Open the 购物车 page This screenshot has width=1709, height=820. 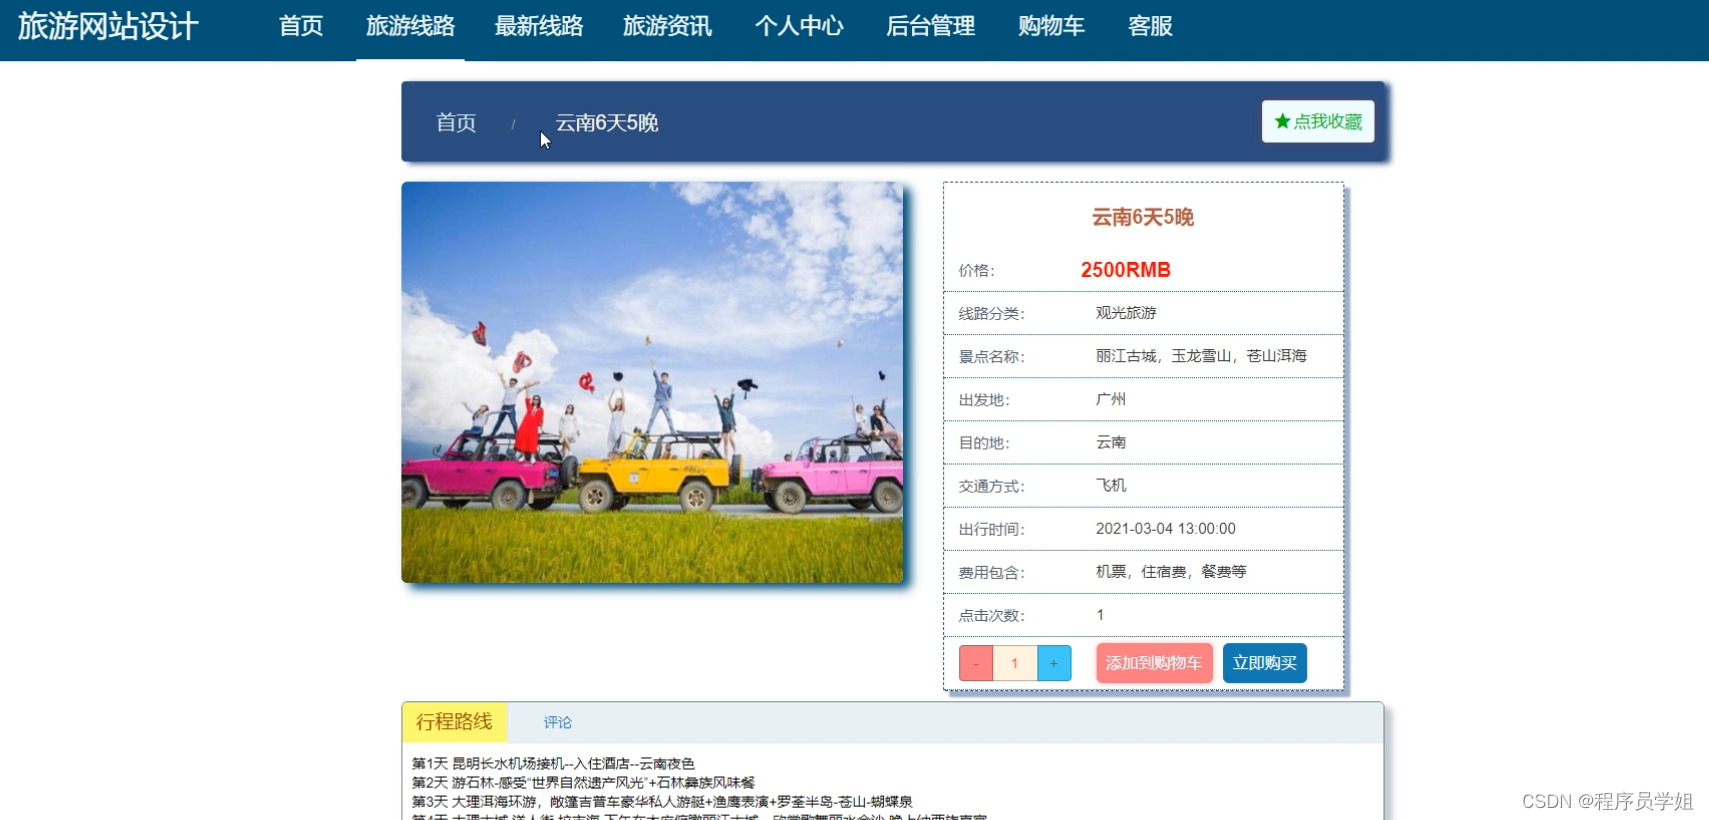[1051, 26]
